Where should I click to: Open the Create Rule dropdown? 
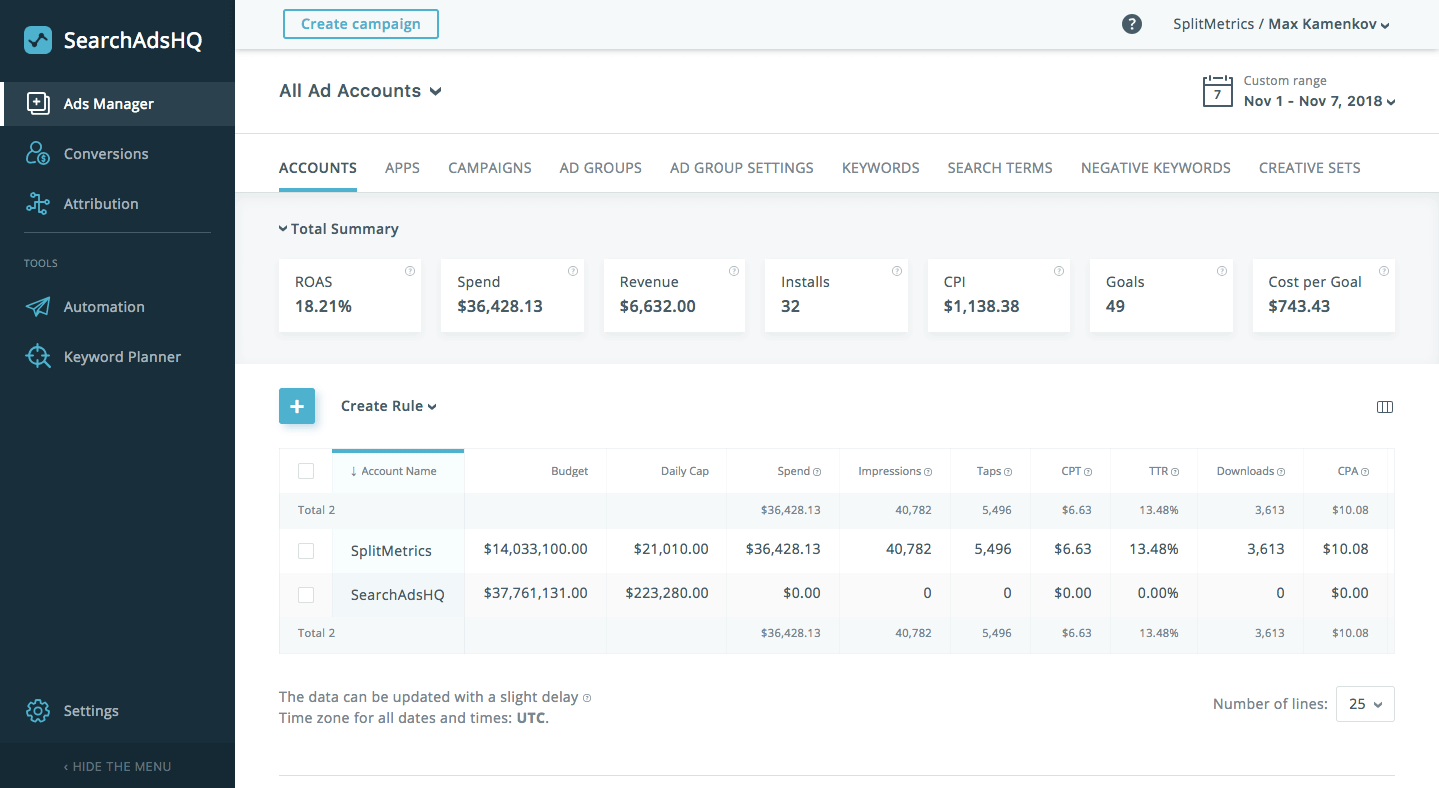click(388, 406)
